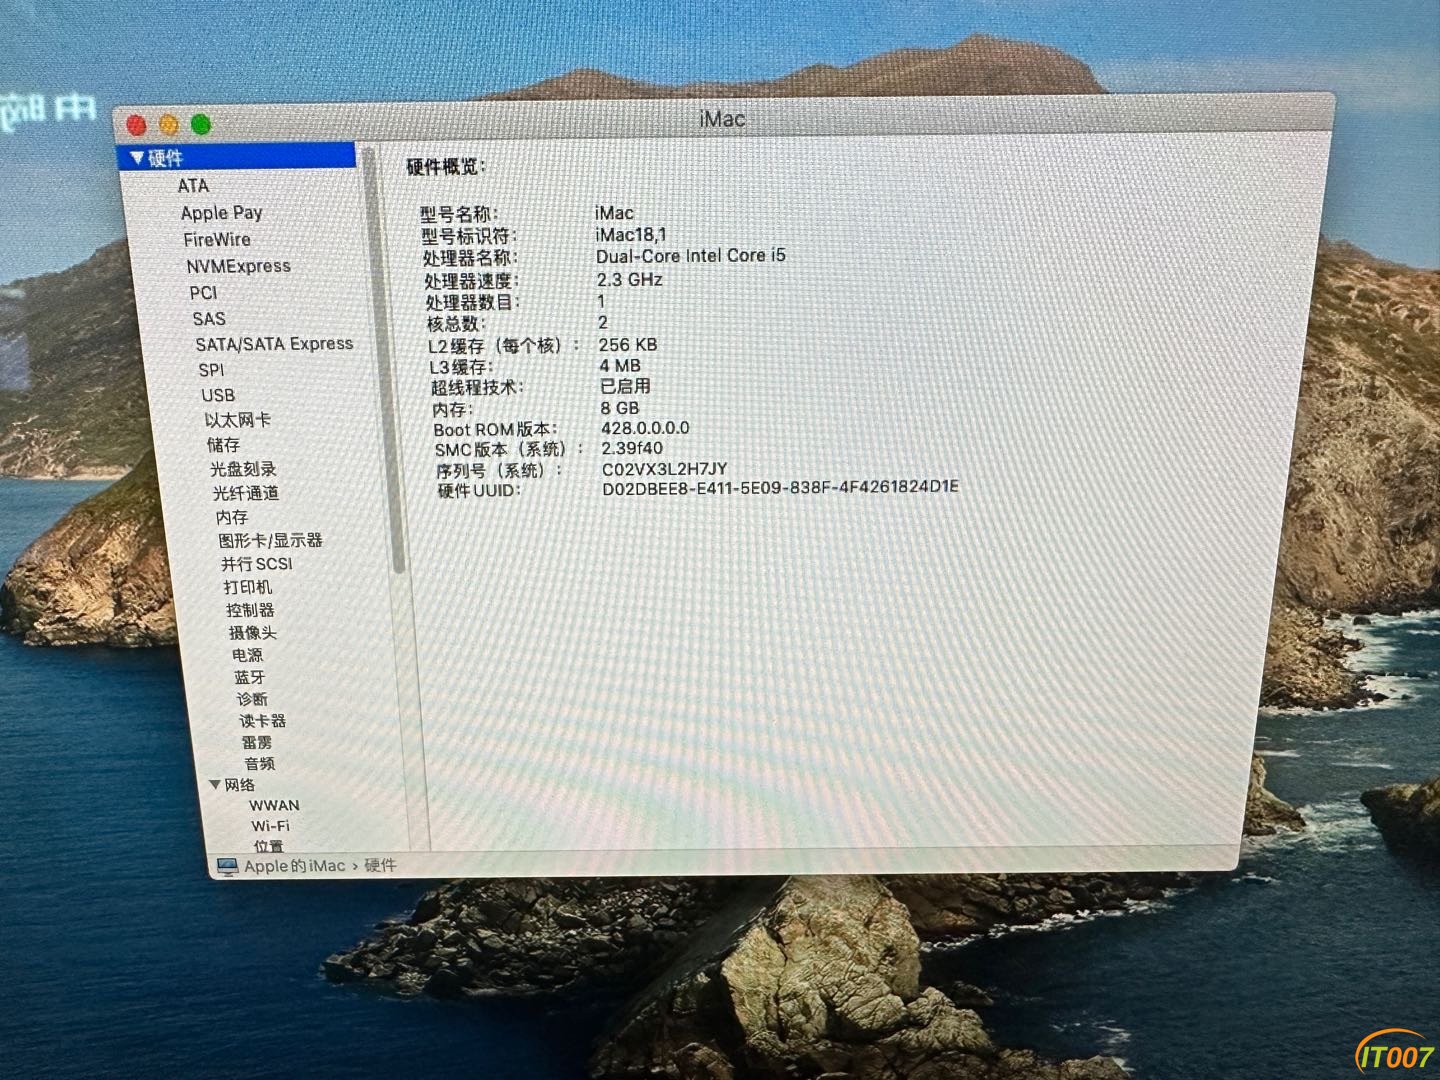Open the 打印机 printers entry
This screenshot has width=1440, height=1080.
(247, 587)
